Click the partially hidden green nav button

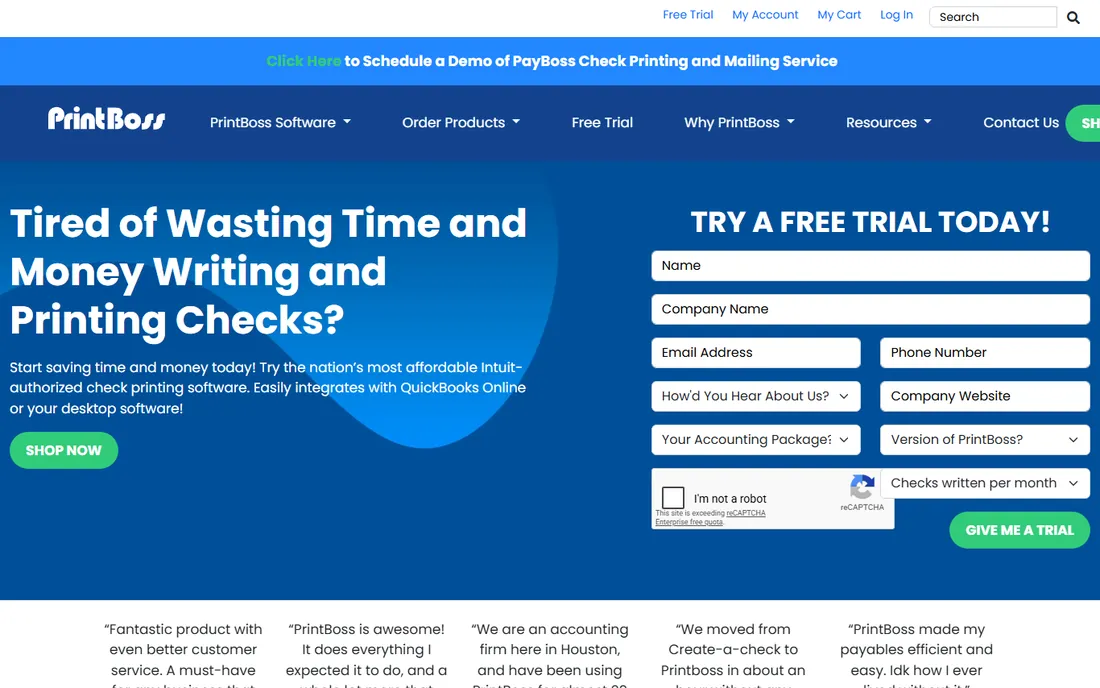tap(1083, 123)
